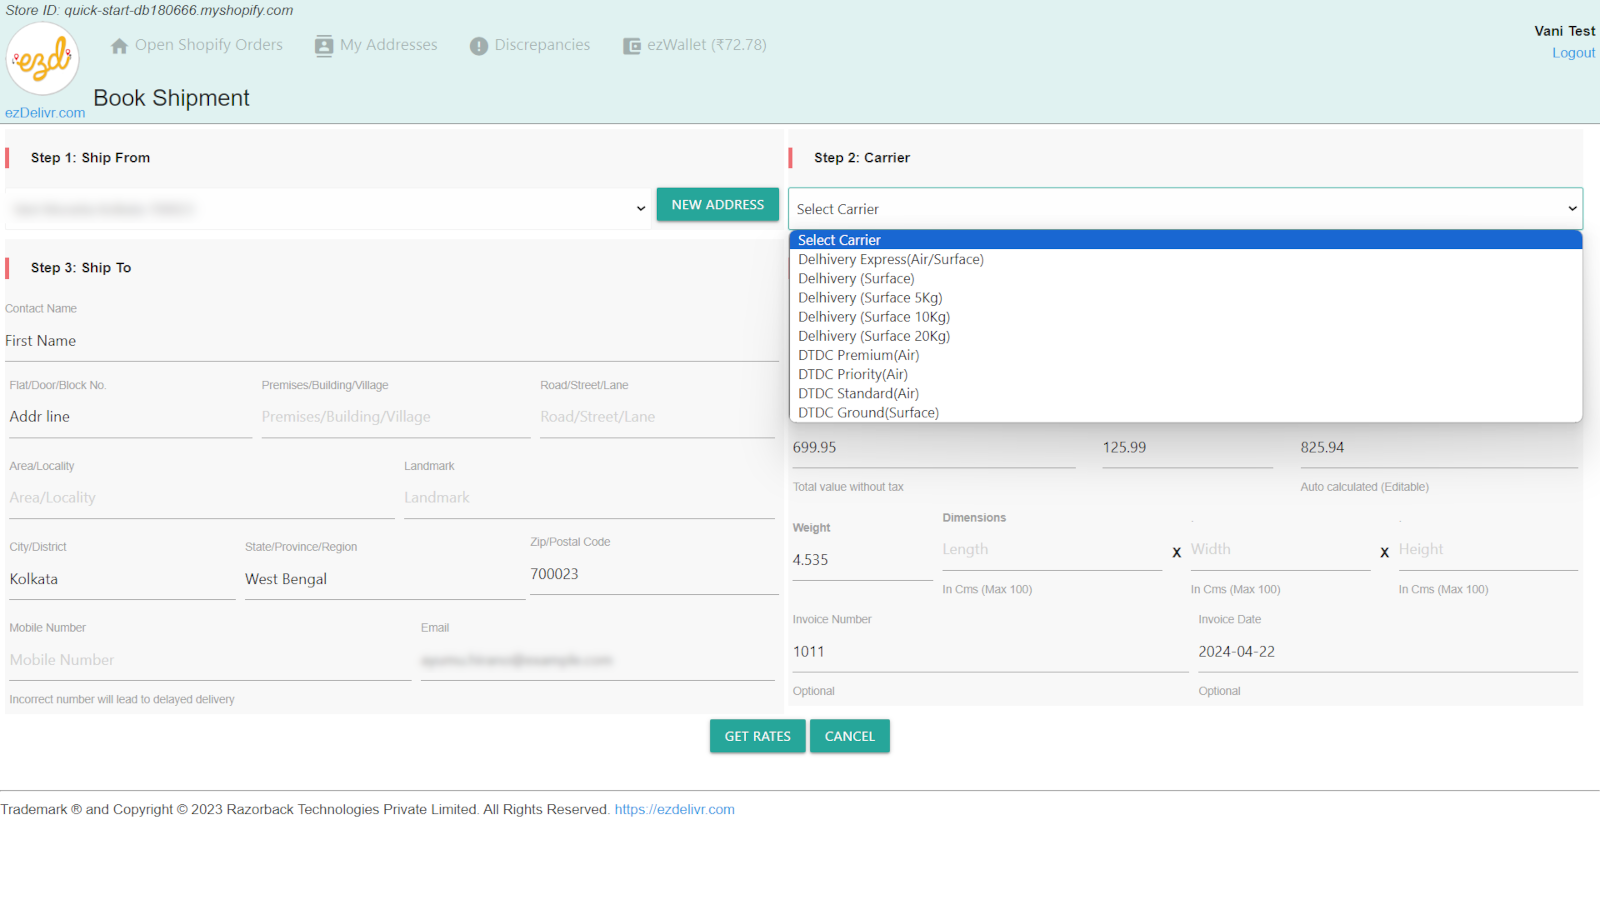Click the My Addresses contact book icon
Viewport: 1600px width, 900px height.
(x=323, y=46)
